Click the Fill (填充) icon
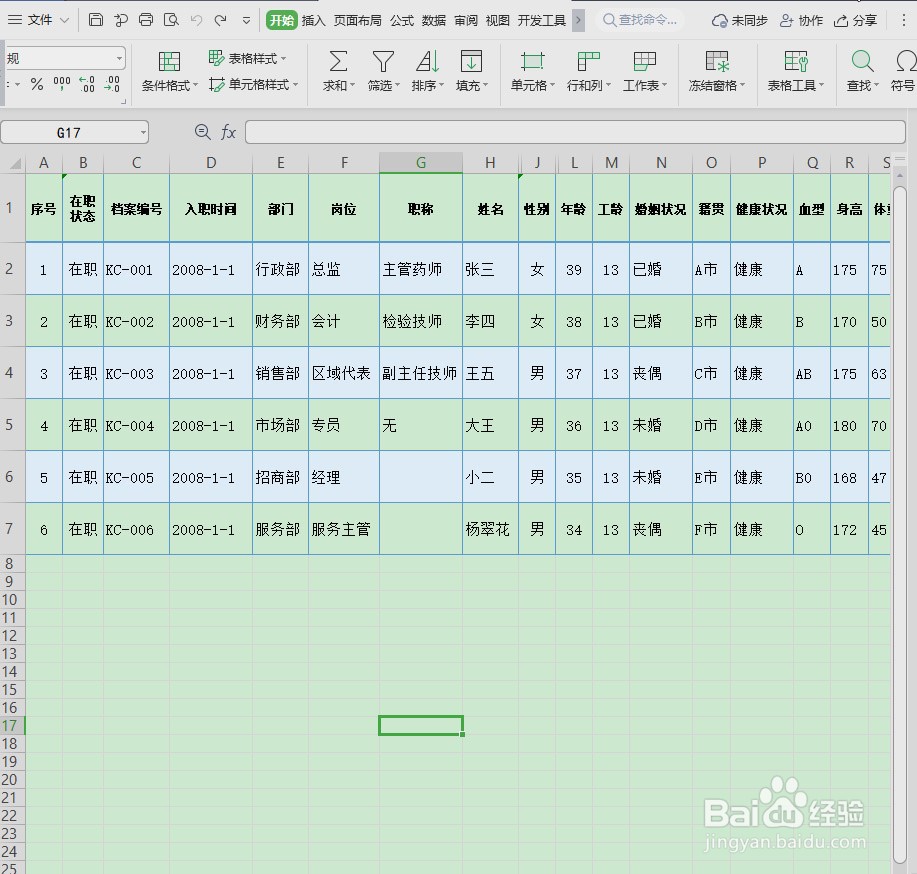917x874 pixels. pos(471,61)
